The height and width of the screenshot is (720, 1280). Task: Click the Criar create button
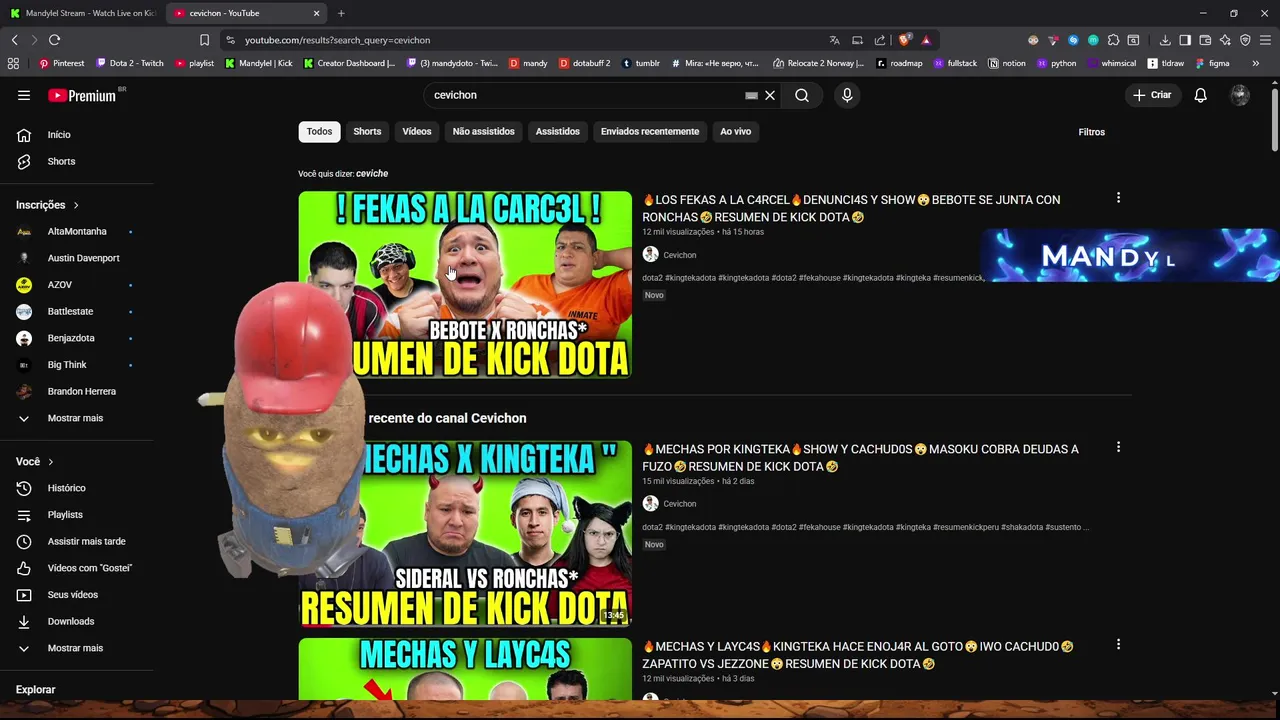coord(1152,95)
